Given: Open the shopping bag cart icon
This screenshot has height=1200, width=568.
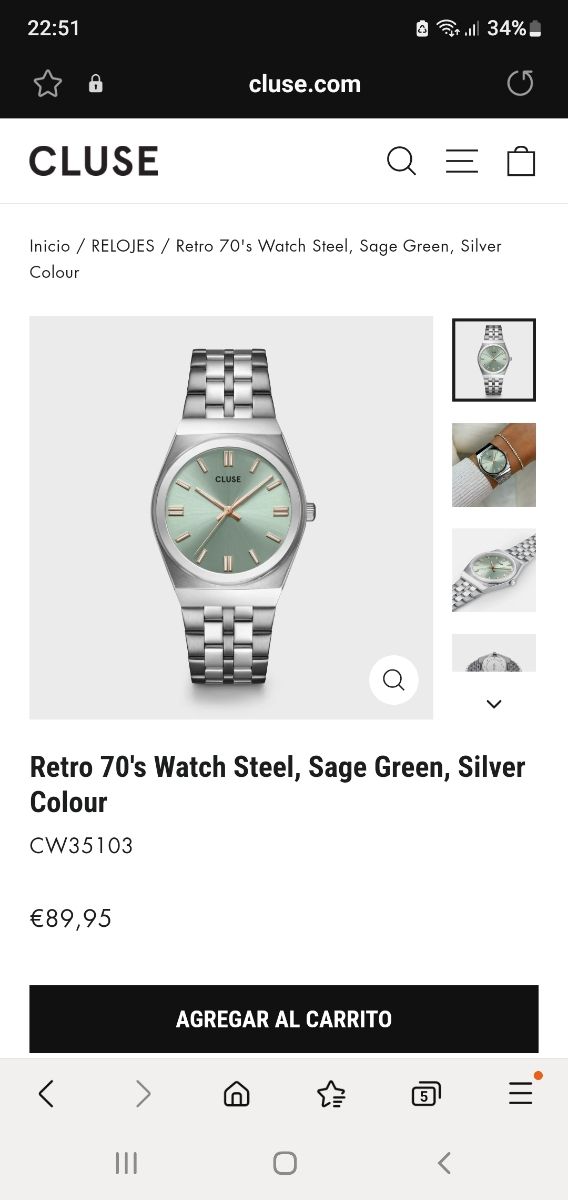Looking at the screenshot, I should tap(521, 161).
